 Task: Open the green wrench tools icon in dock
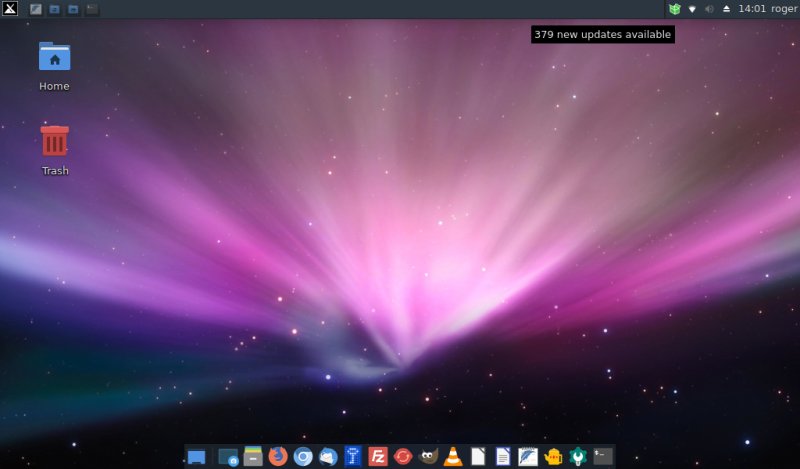578,456
